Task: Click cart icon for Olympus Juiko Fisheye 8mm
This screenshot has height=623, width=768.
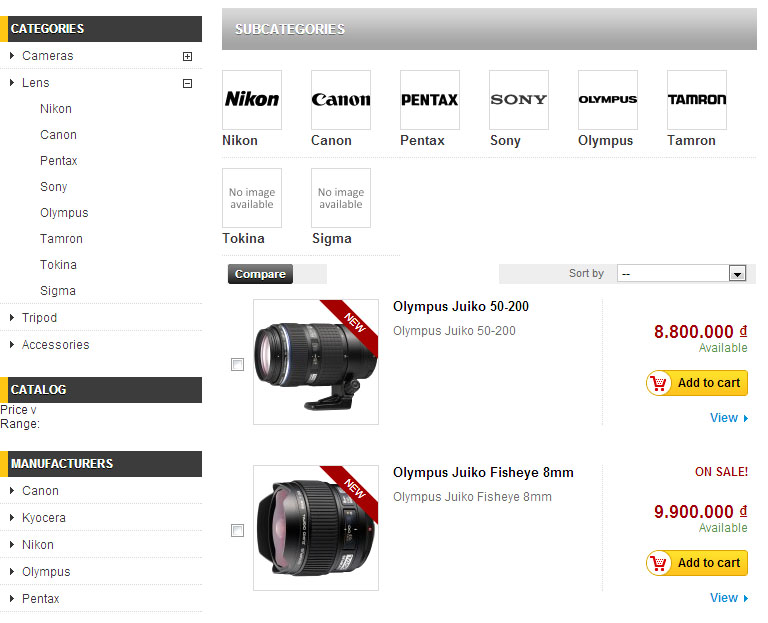Action: point(659,563)
